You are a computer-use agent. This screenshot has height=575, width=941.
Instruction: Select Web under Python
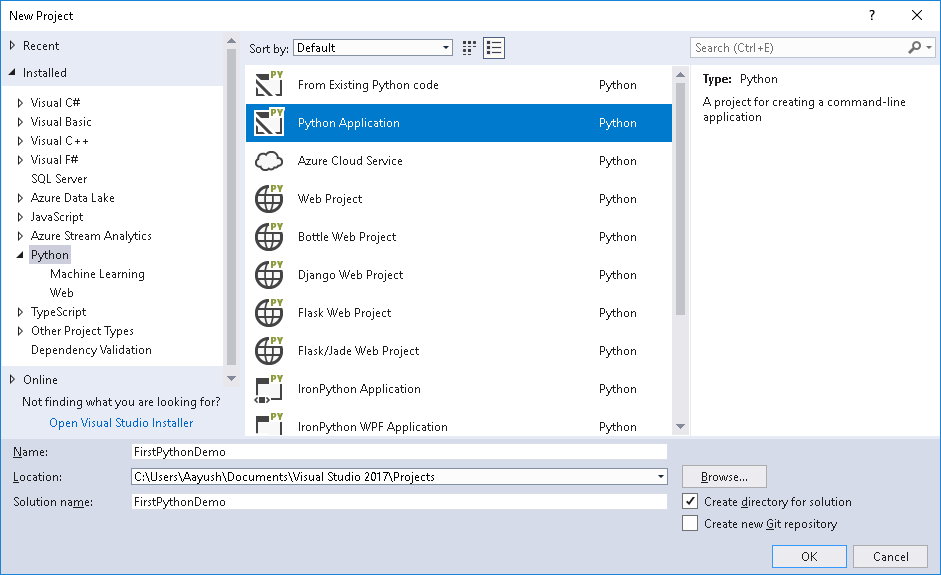(x=61, y=293)
